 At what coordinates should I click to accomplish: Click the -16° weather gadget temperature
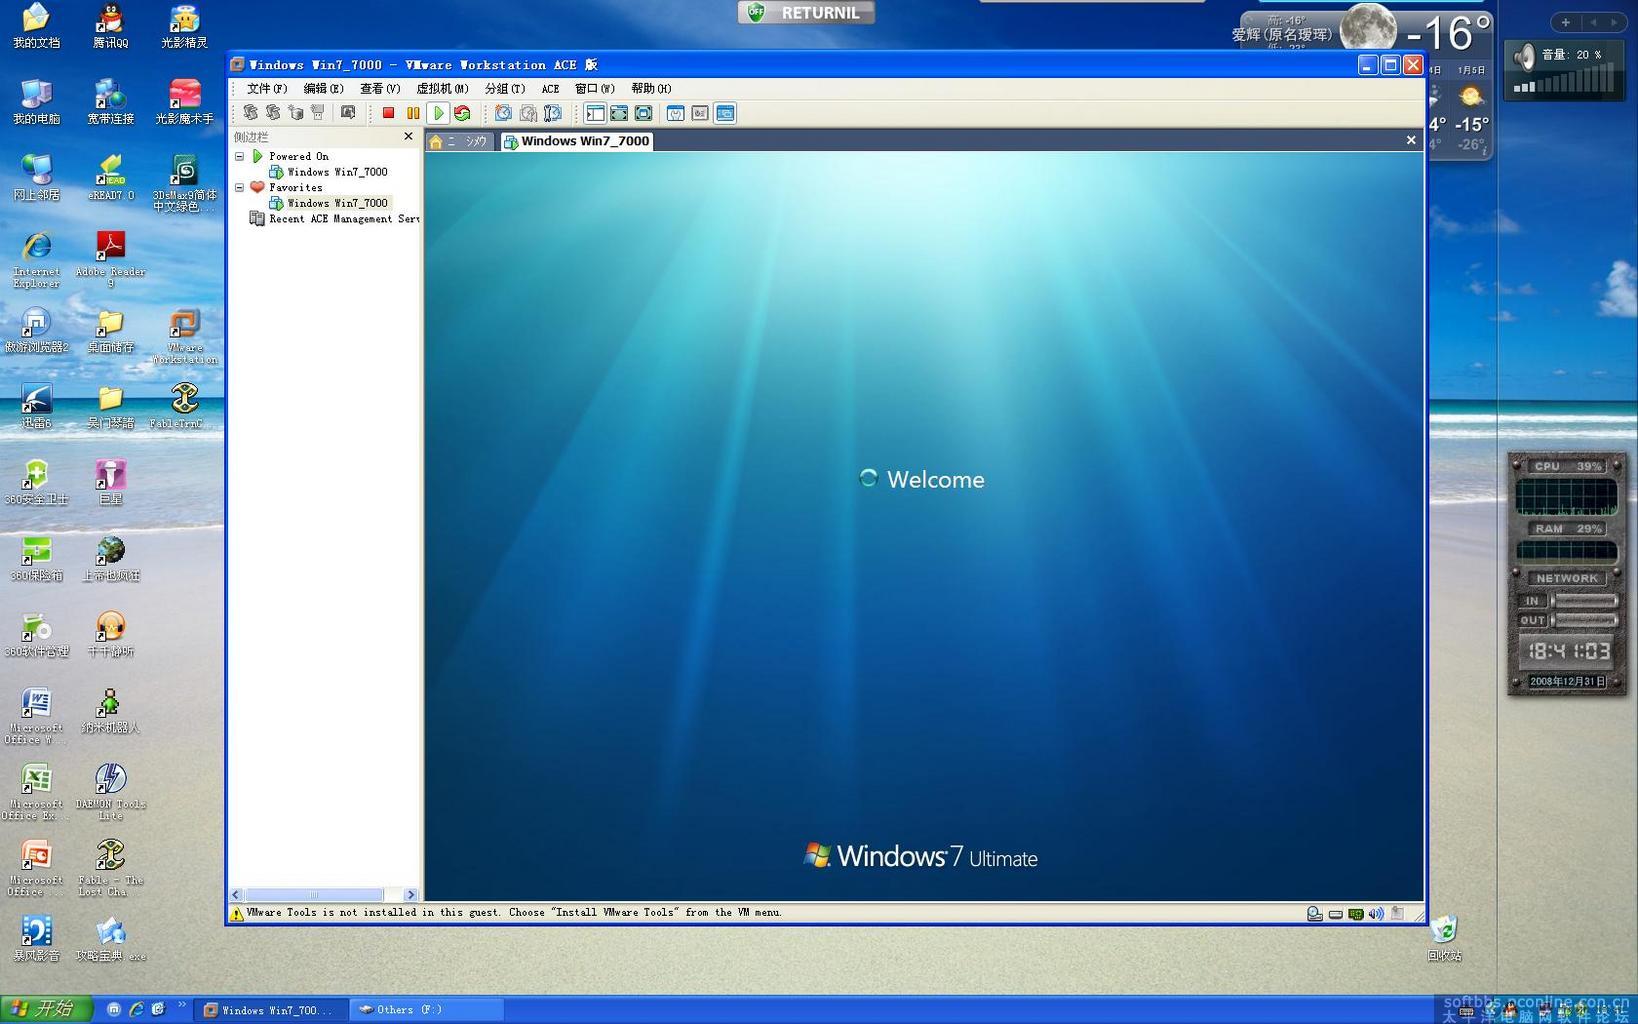(1447, 33)
